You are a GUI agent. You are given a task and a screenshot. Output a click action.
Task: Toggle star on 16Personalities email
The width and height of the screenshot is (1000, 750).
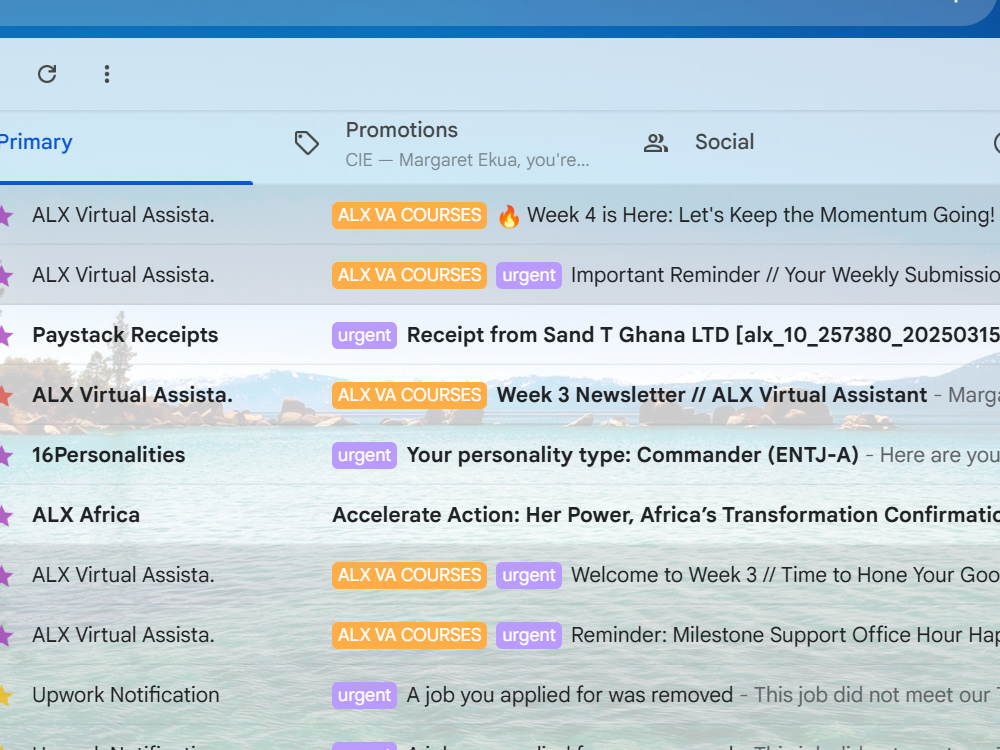tap(5, 455)
